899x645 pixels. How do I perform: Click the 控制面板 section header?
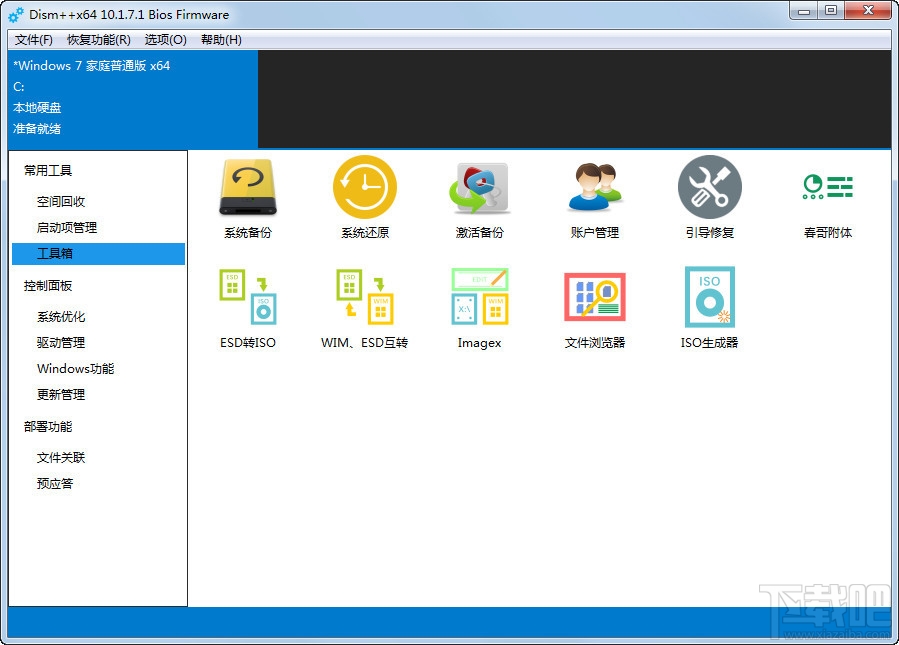pos(48,286)
